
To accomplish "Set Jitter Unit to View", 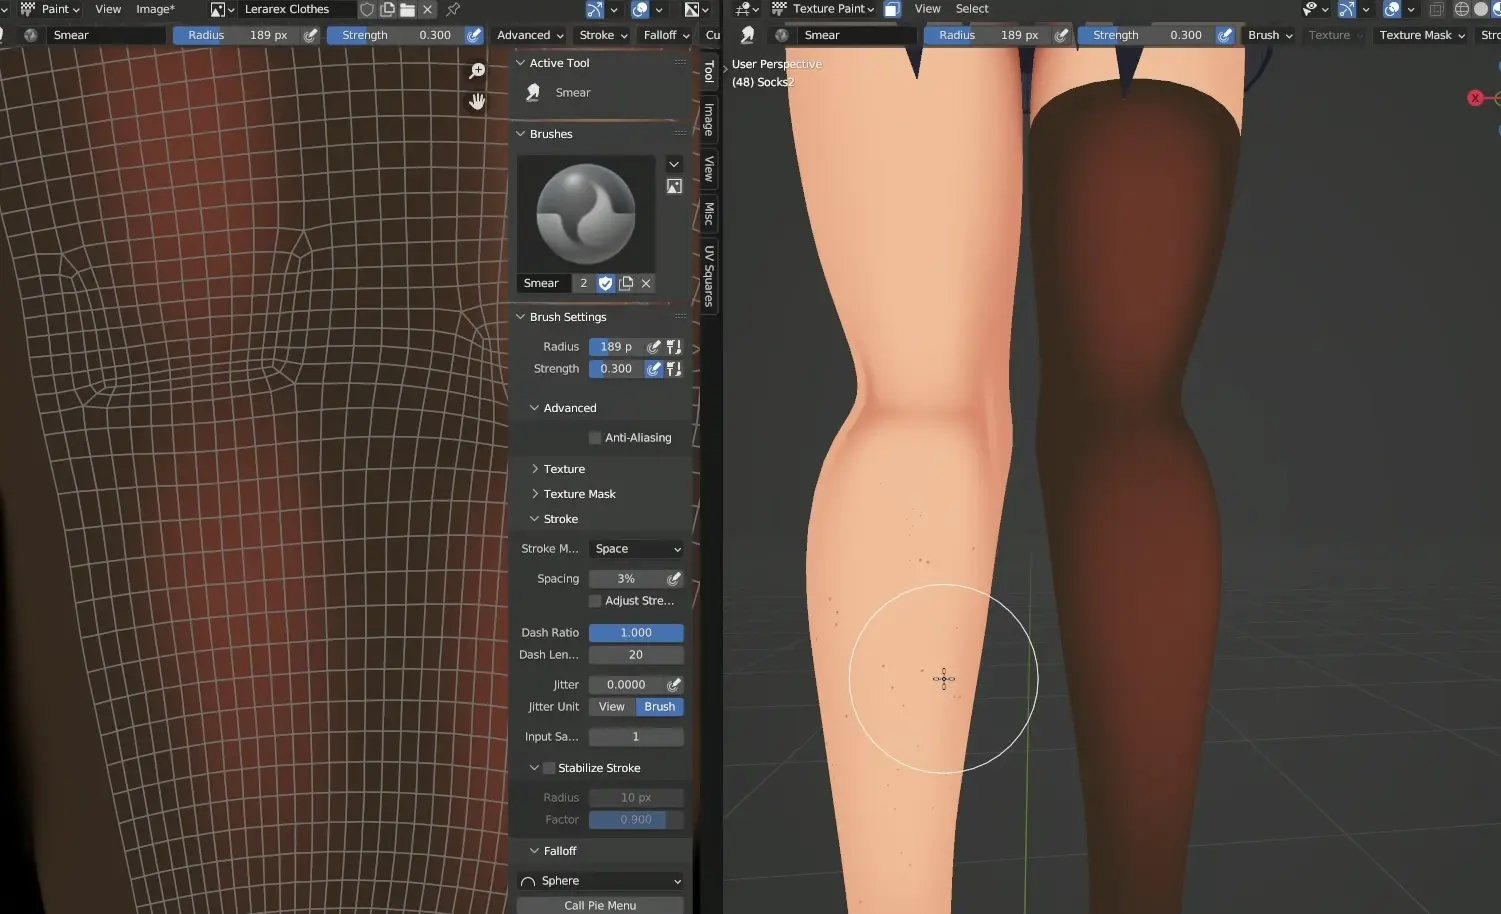I will (x=612, y=707).
